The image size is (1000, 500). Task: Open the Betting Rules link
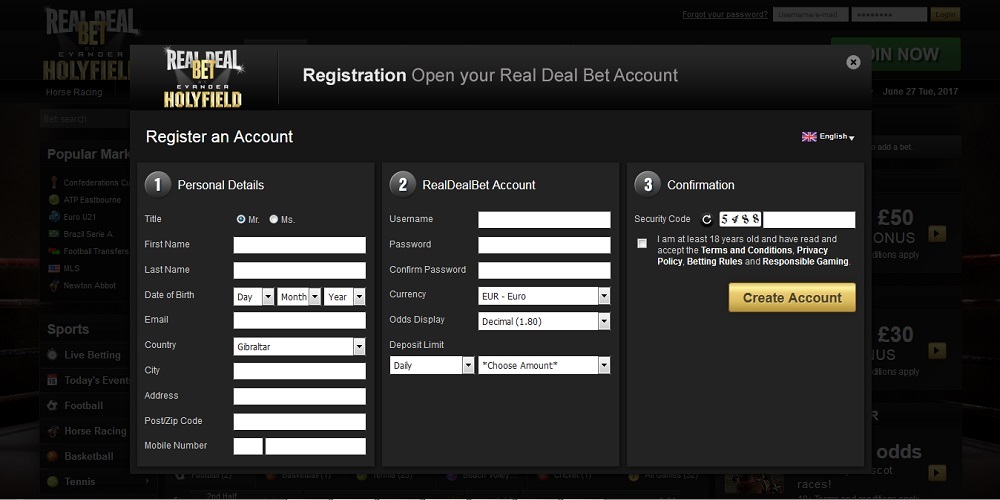tap(714, 261)
